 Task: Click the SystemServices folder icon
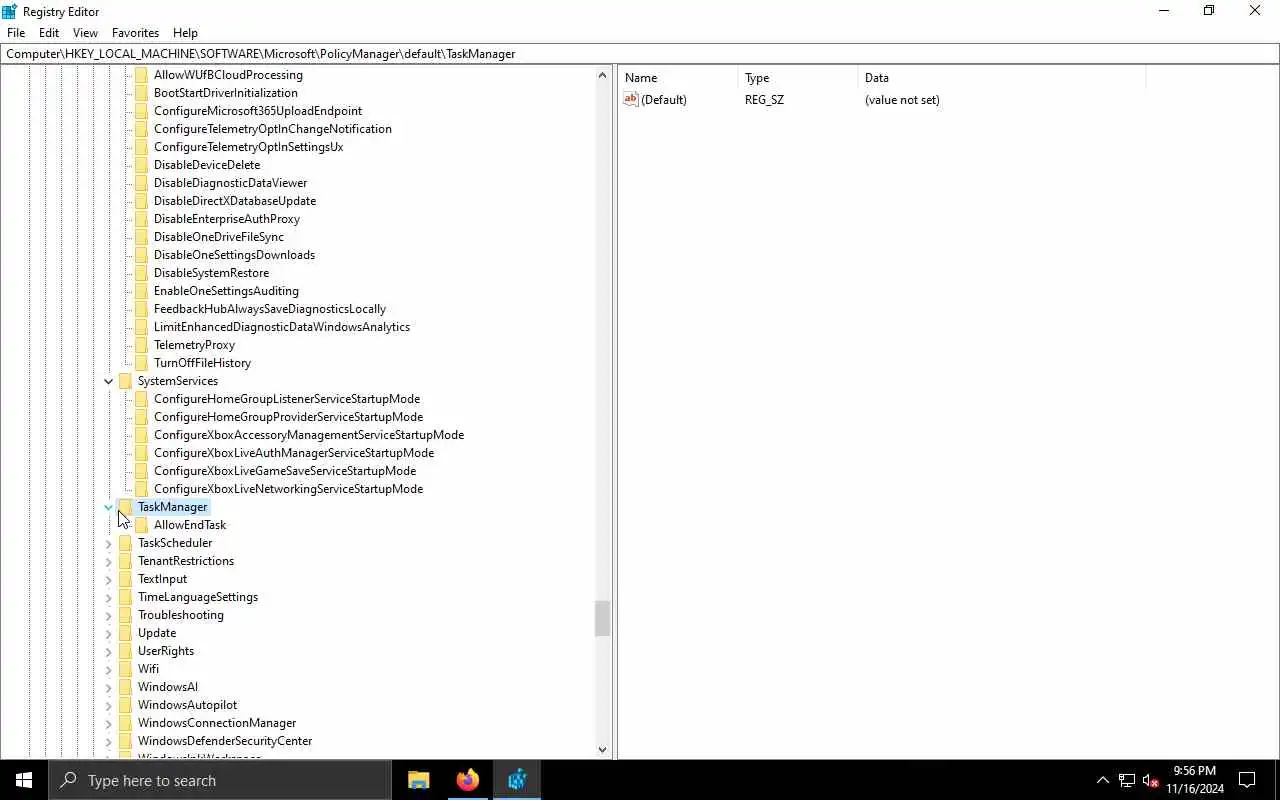tap(125, 381)
